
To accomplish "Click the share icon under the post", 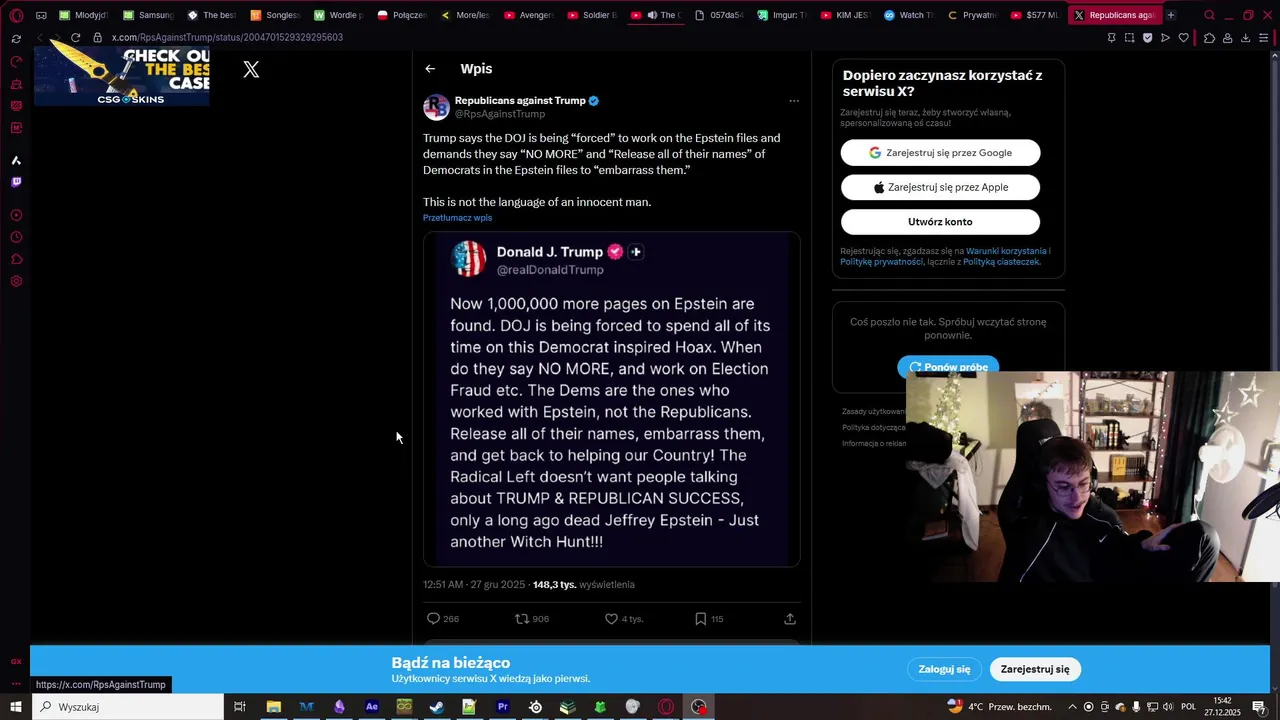I will click(790, 619).
